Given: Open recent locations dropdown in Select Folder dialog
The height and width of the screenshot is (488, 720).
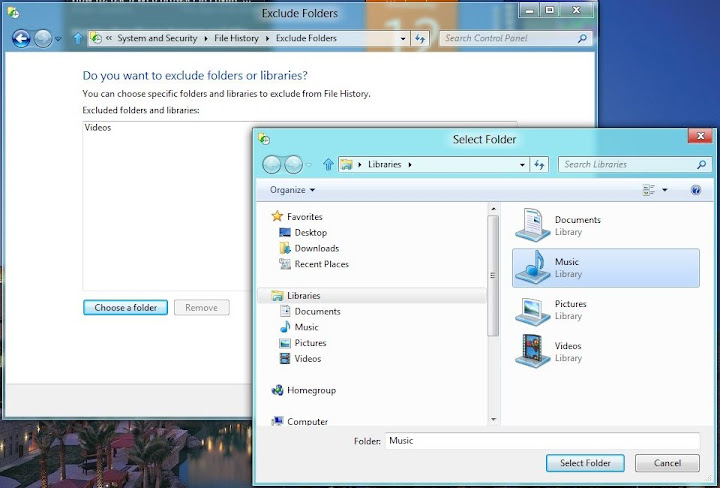Looking at the screenshot, I should click(309, 165).
